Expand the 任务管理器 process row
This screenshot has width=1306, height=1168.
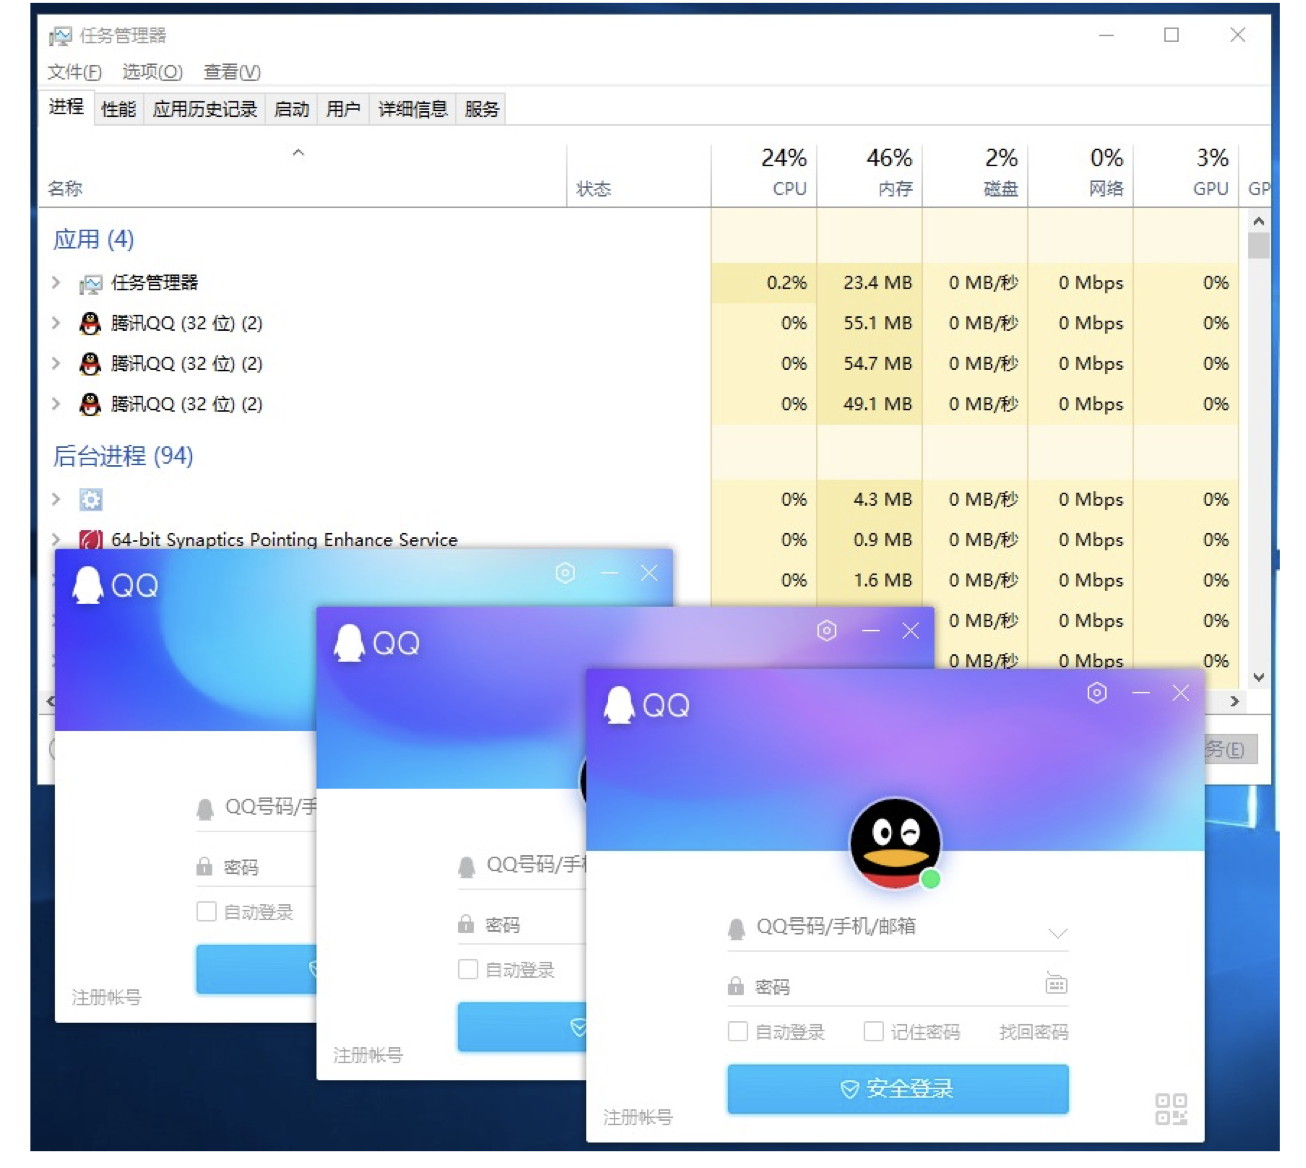(56, 283)
